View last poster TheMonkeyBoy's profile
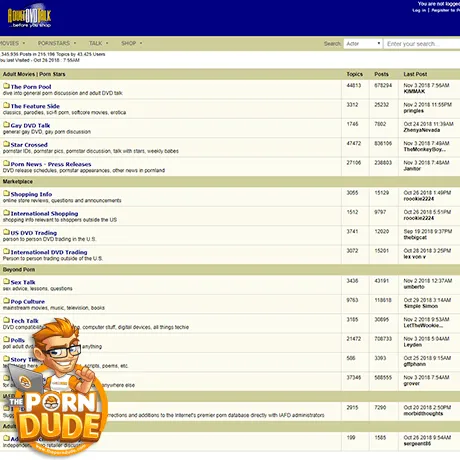The image size is (460, 460). (425, 149)
